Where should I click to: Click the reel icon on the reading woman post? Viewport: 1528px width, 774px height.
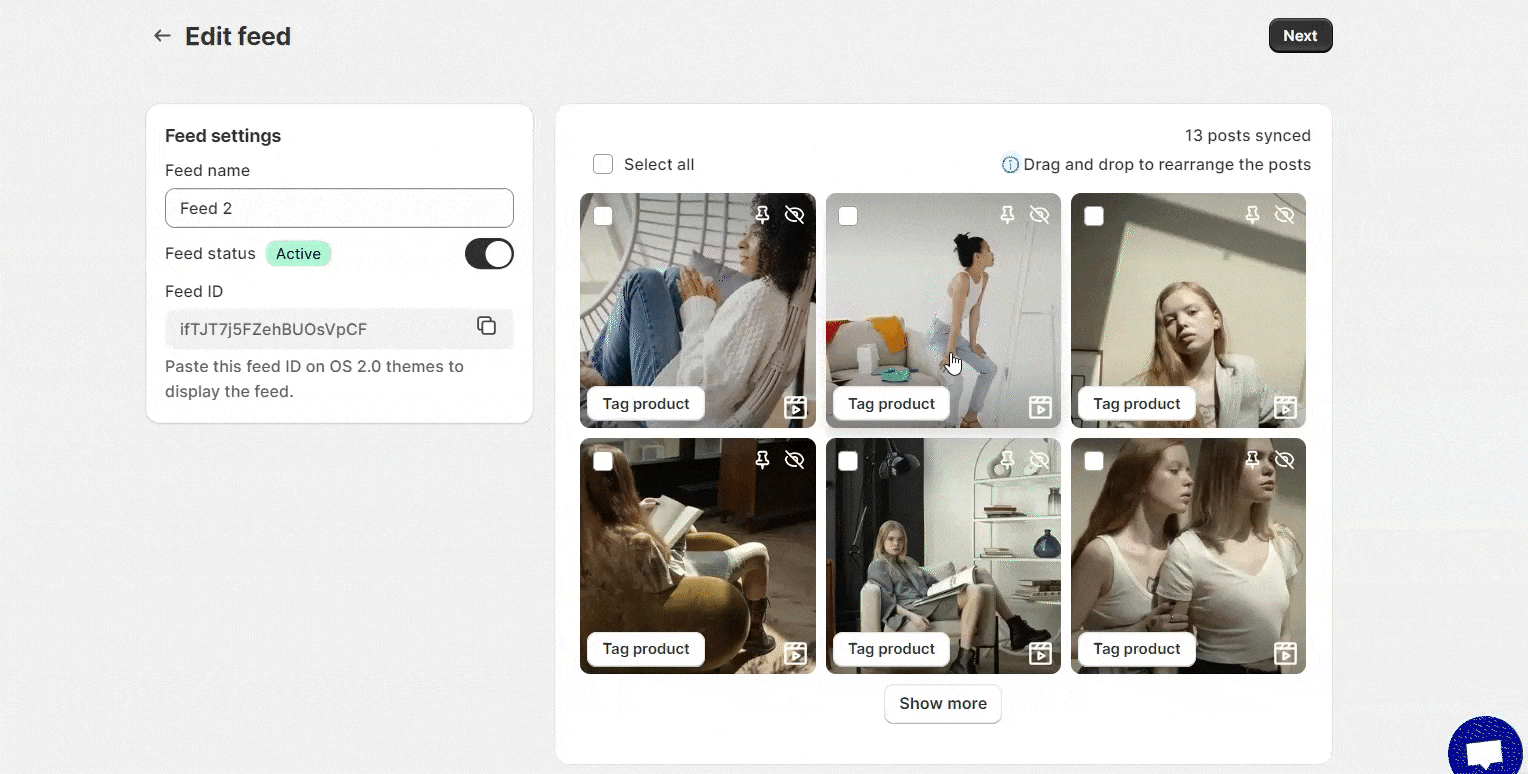(795, 653)
